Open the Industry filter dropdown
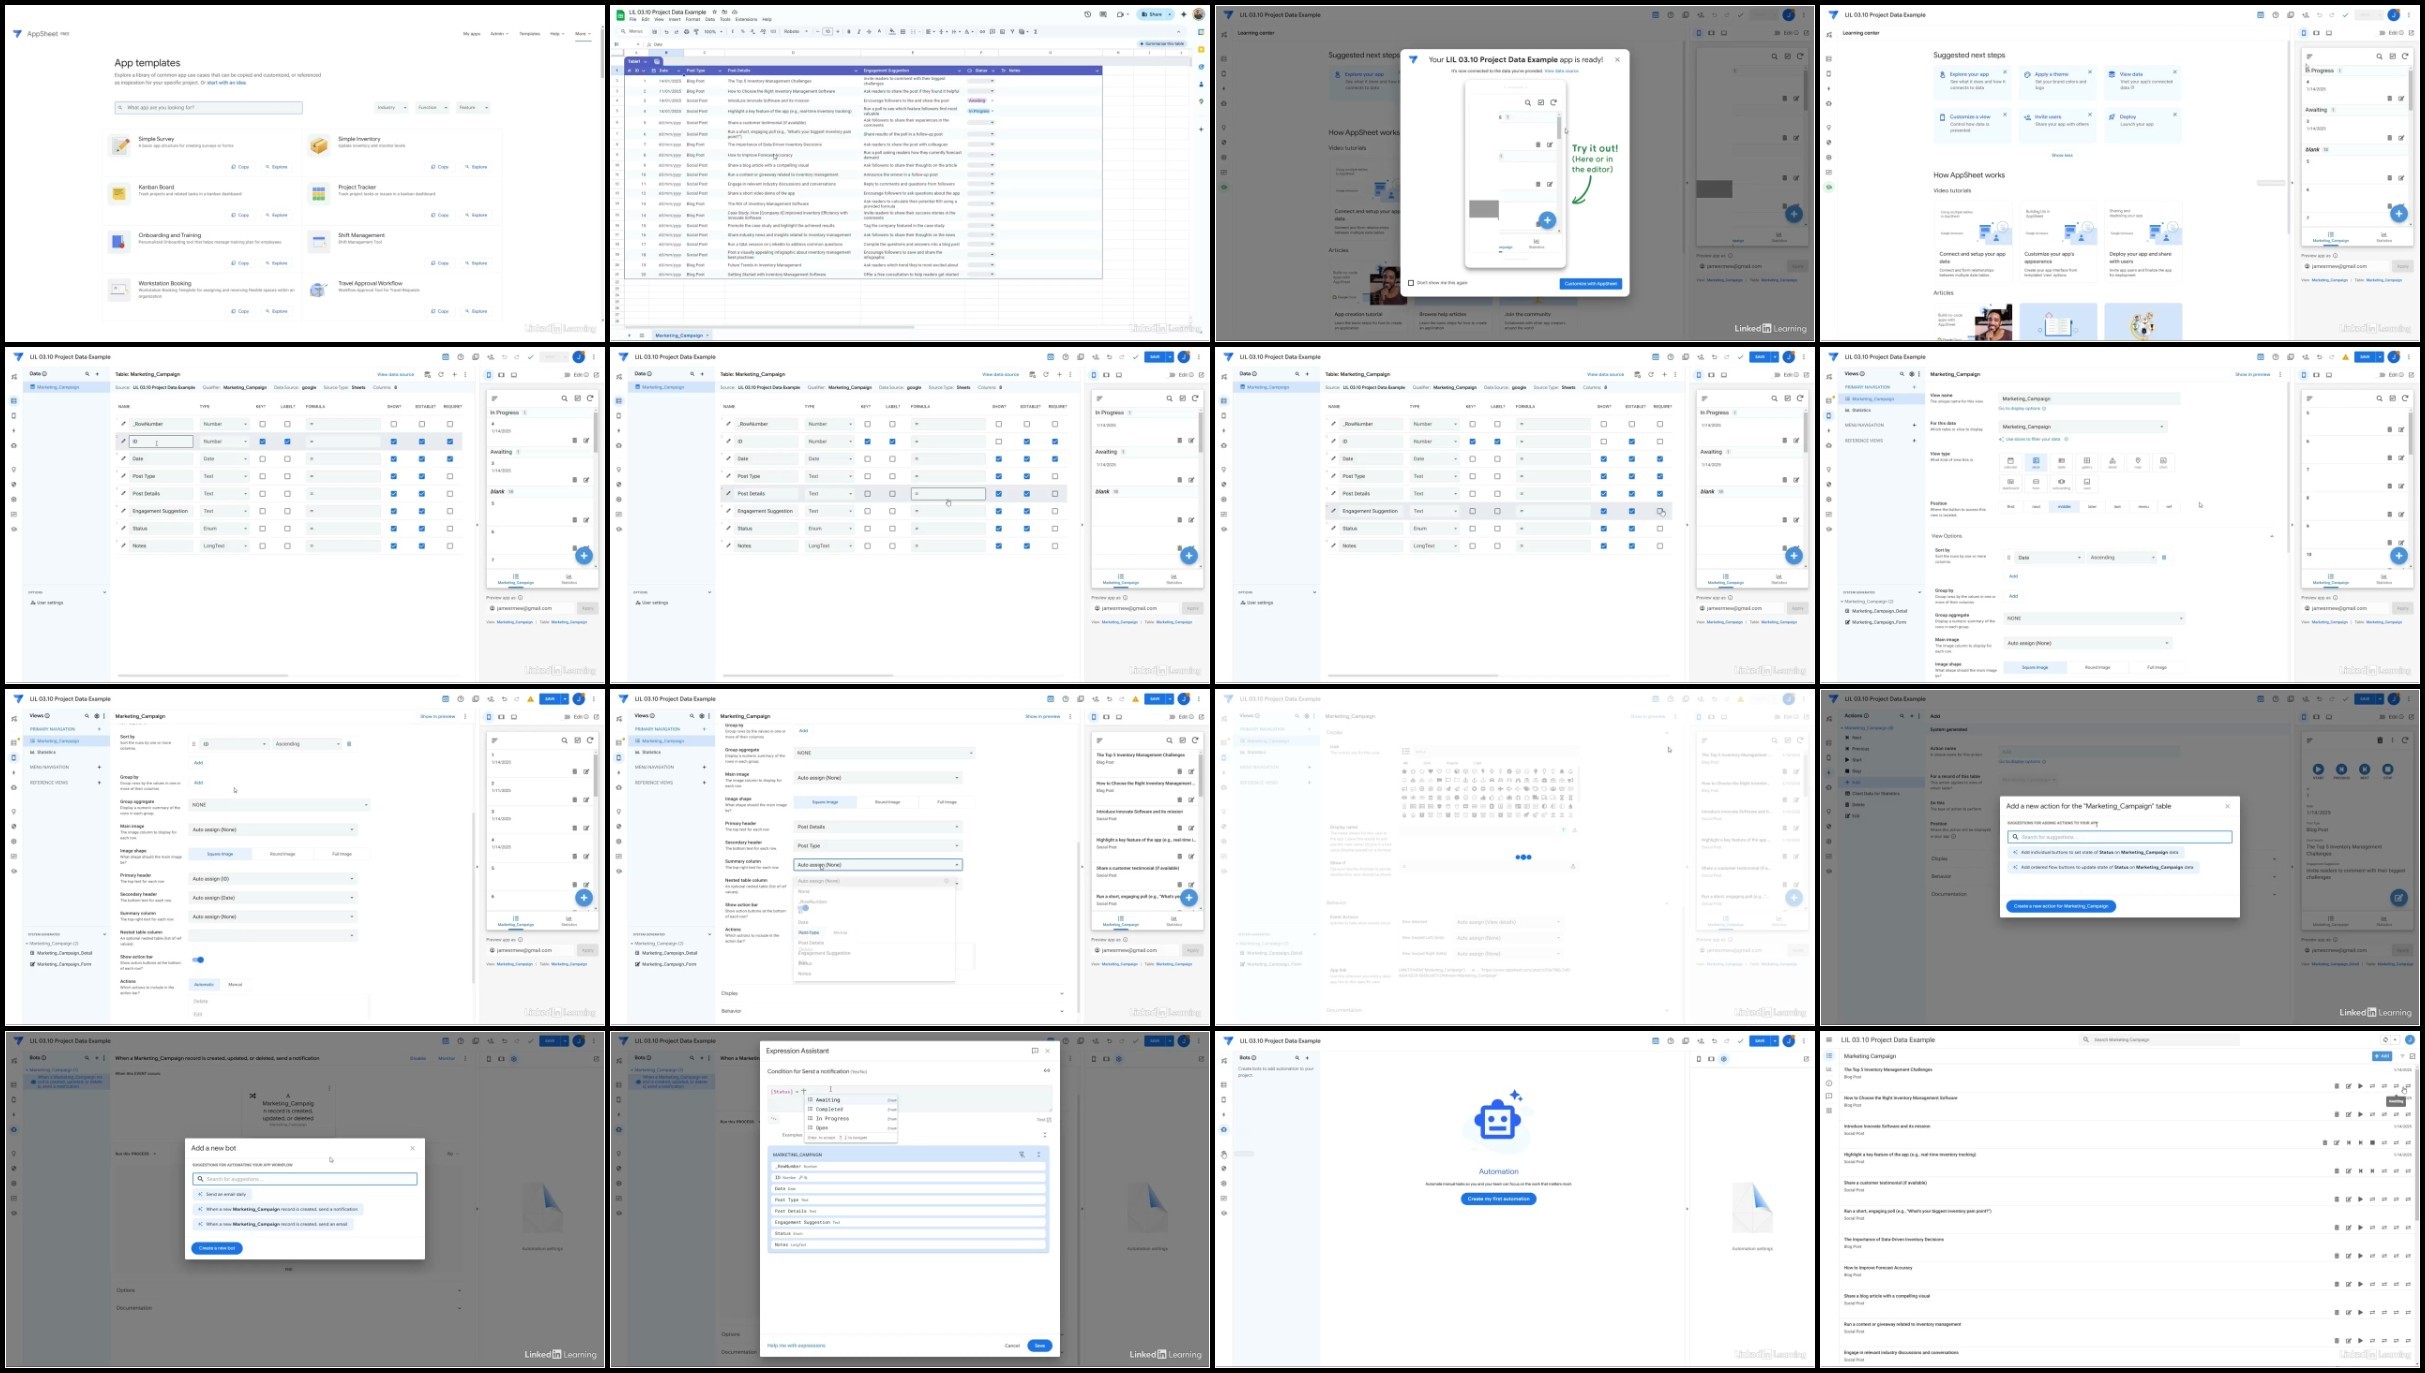Image resolution: width=2425 pixels, height=1373 pixels. click(391, 108)
